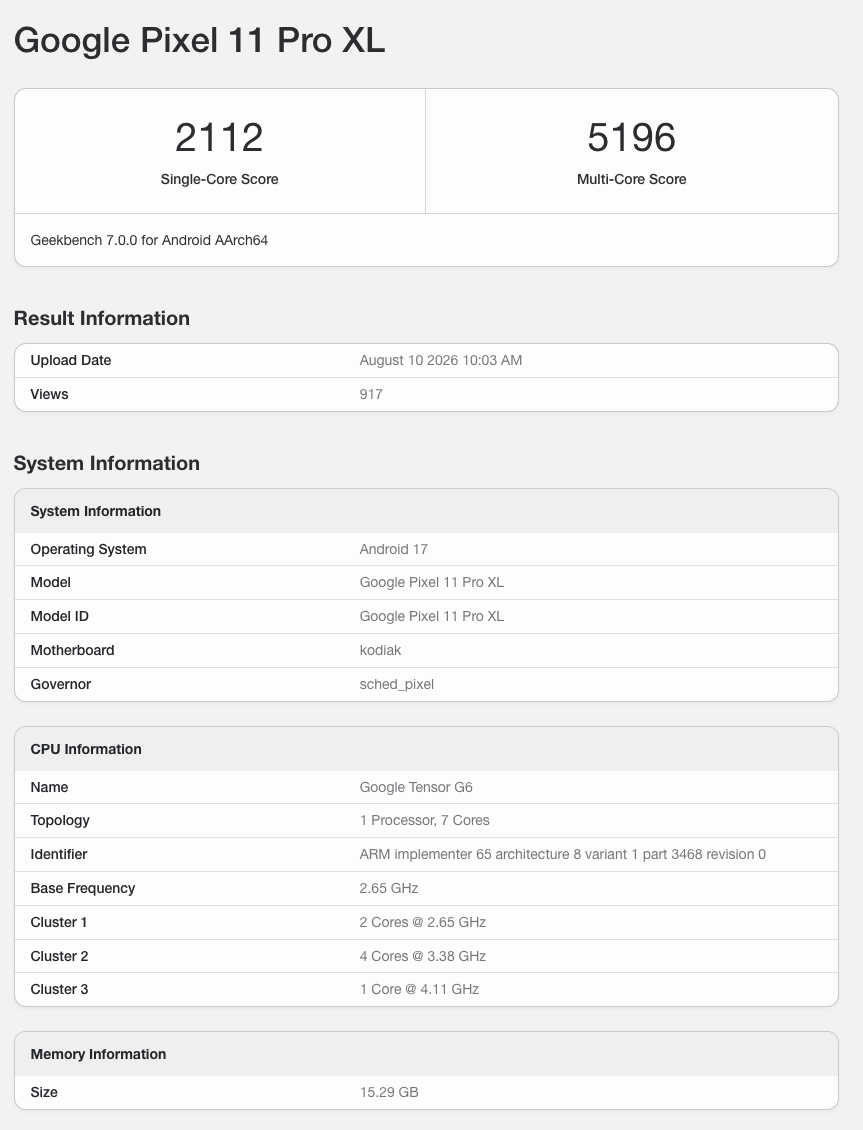Viewport: 863px width, 1130px height.
Task: Select the August 10 2026 10:03 AM value
Action: click(441, 360)
